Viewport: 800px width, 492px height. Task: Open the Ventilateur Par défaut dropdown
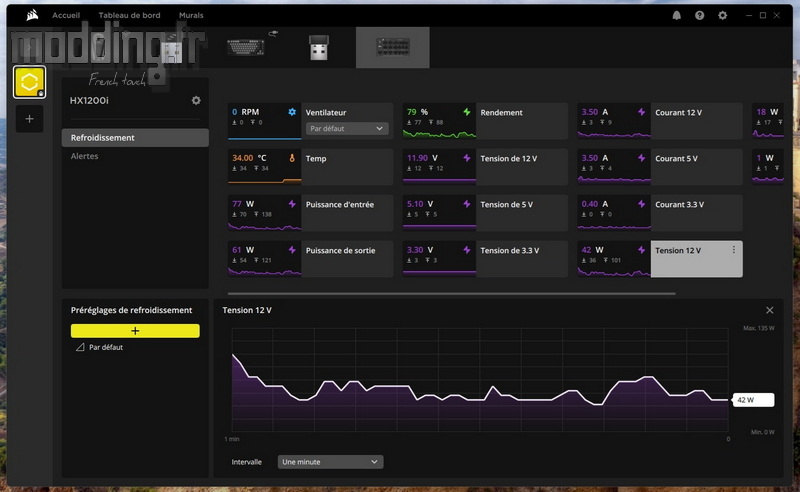coord(347,129)
